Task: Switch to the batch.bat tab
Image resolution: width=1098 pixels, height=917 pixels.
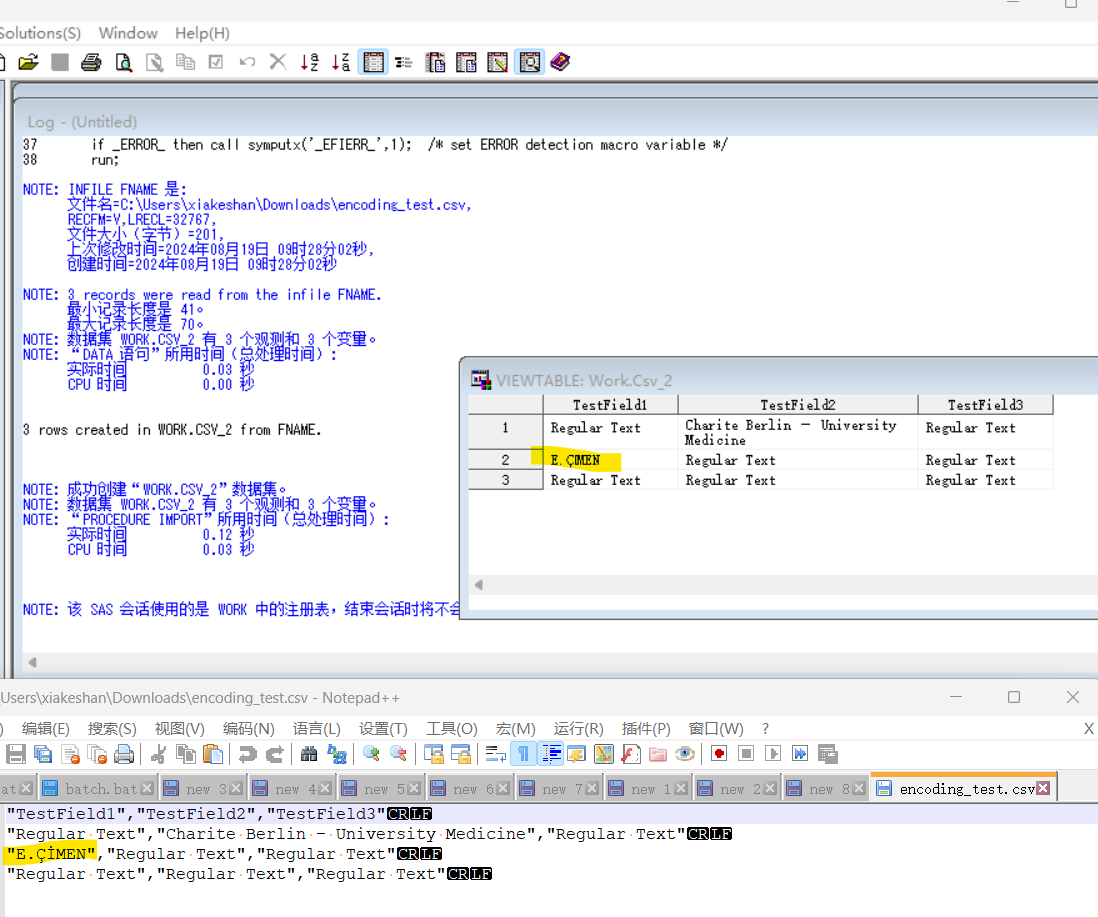Action: 101,789
